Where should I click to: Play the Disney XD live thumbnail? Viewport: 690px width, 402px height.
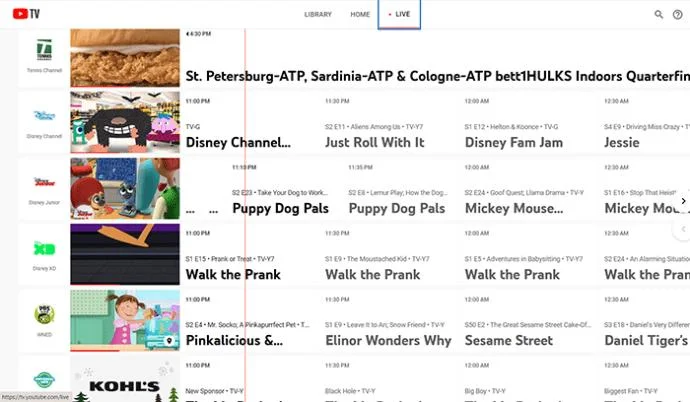[125, 254]
